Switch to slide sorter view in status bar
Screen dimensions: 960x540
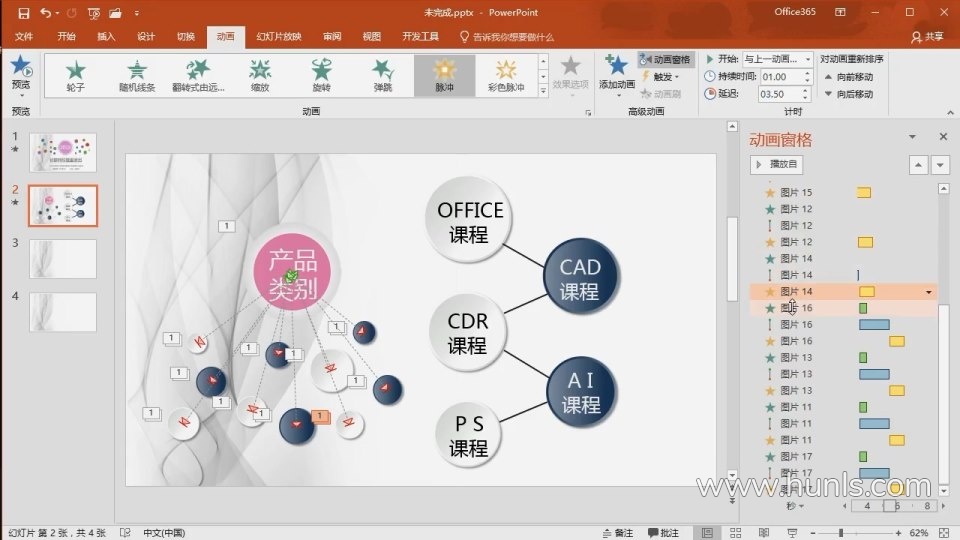click(x=736, y=533)
